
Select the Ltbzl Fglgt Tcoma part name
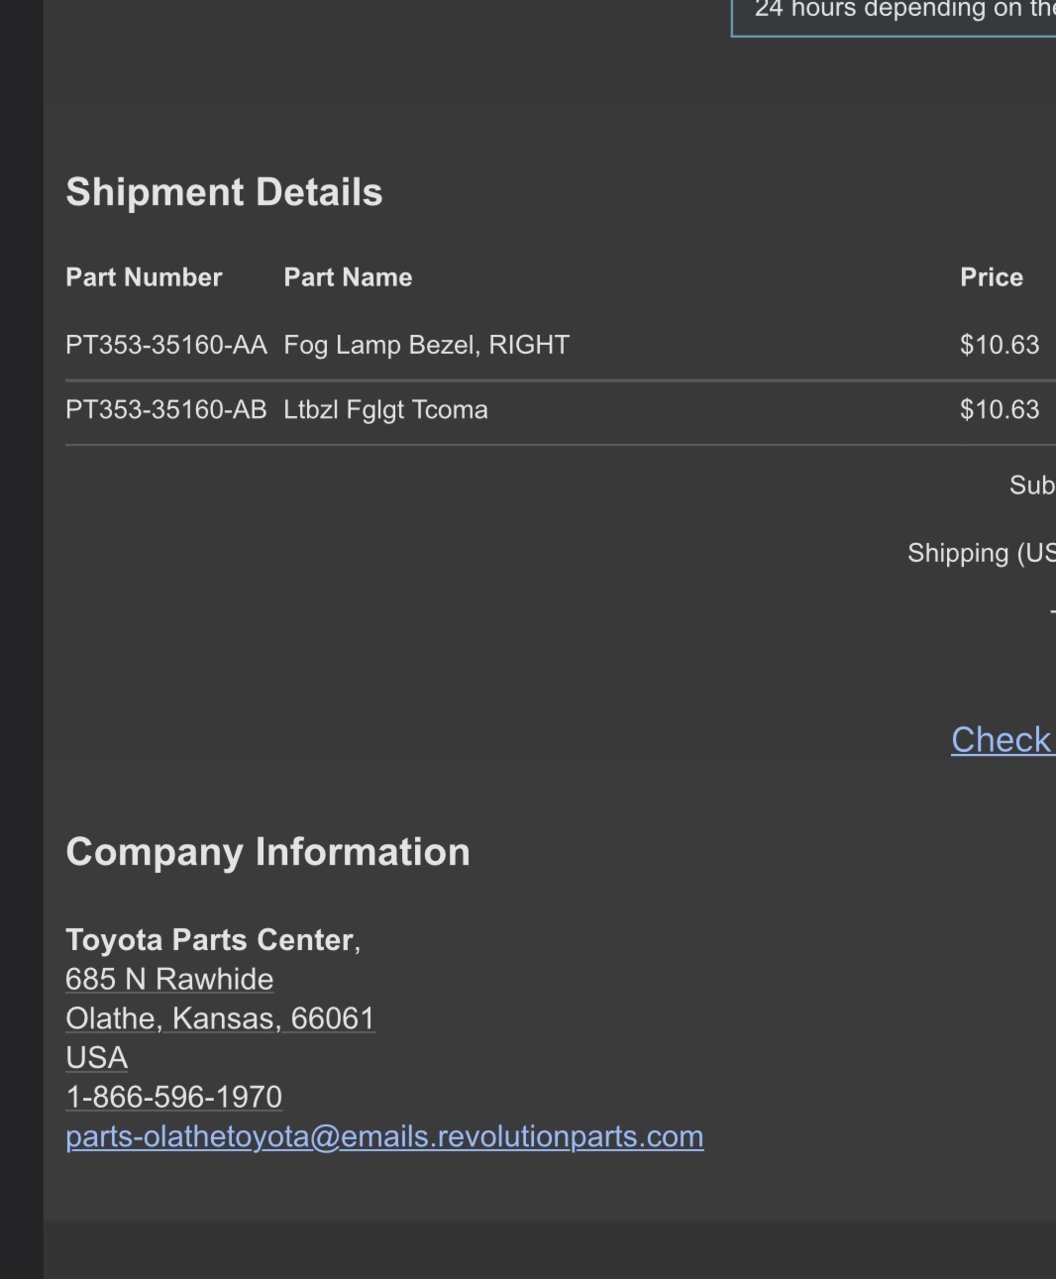[x=386, y=410]
